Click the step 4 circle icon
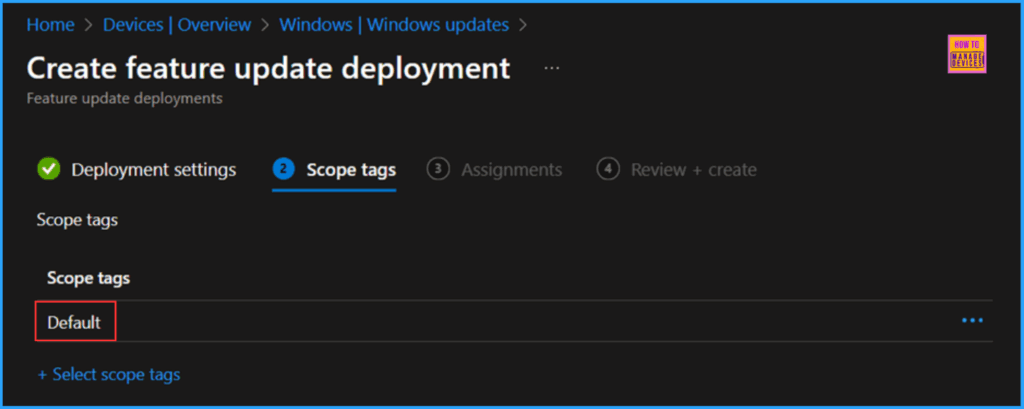 point(607,169)
